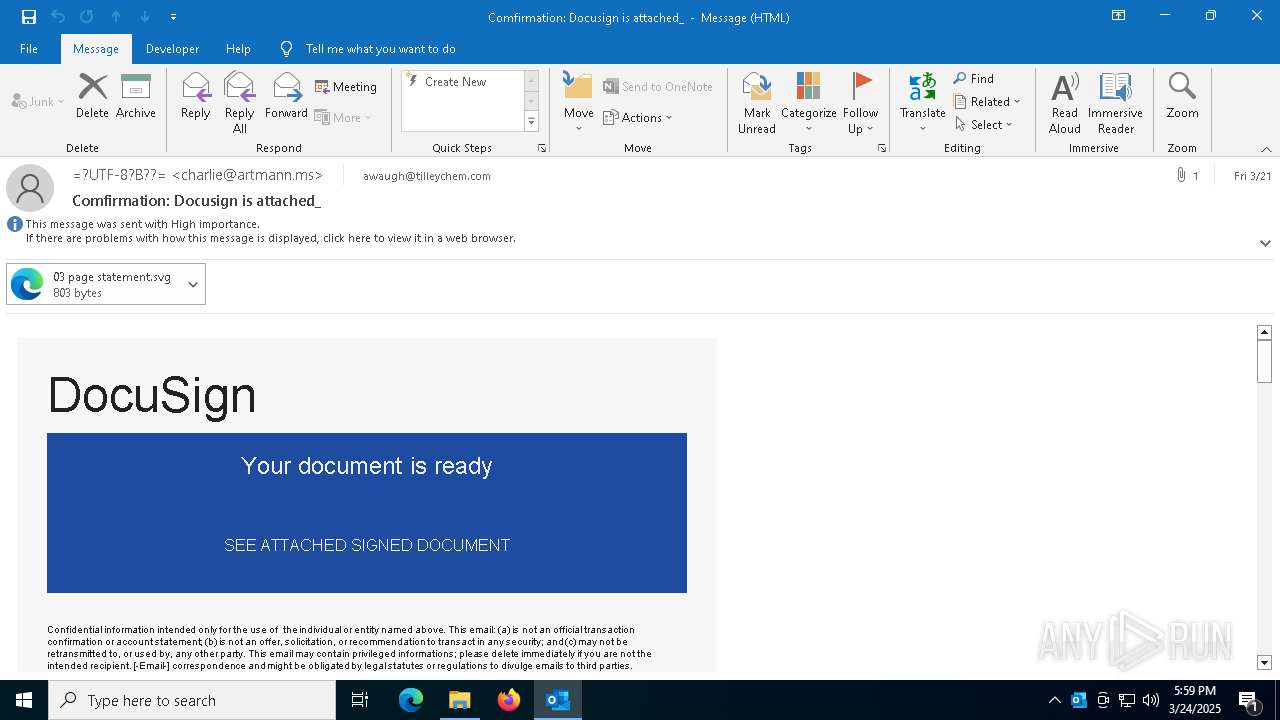Open the Help tab

tap(238, 49)
